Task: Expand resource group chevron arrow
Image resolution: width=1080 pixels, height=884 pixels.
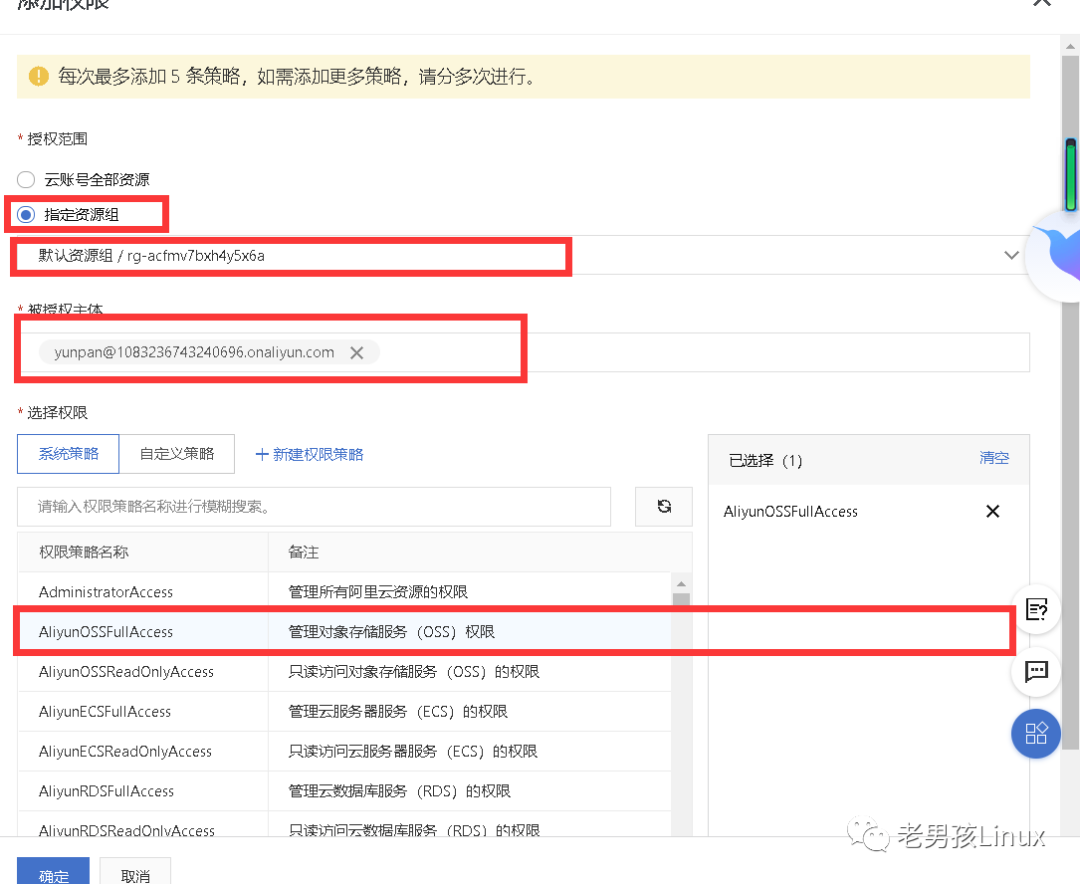Action: pyautogui.click(x=1011, y=256)
